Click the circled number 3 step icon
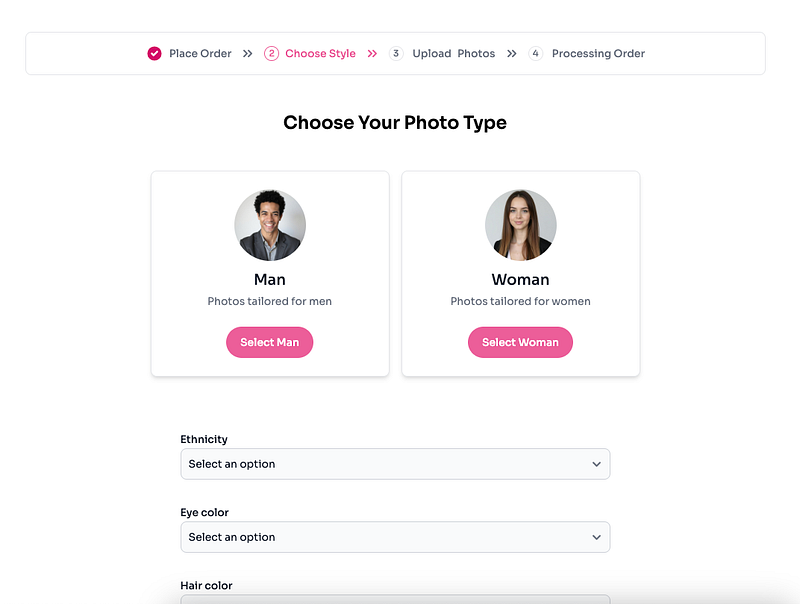Image resolution: width=800 pixels, height=604 pixels. 396,54
